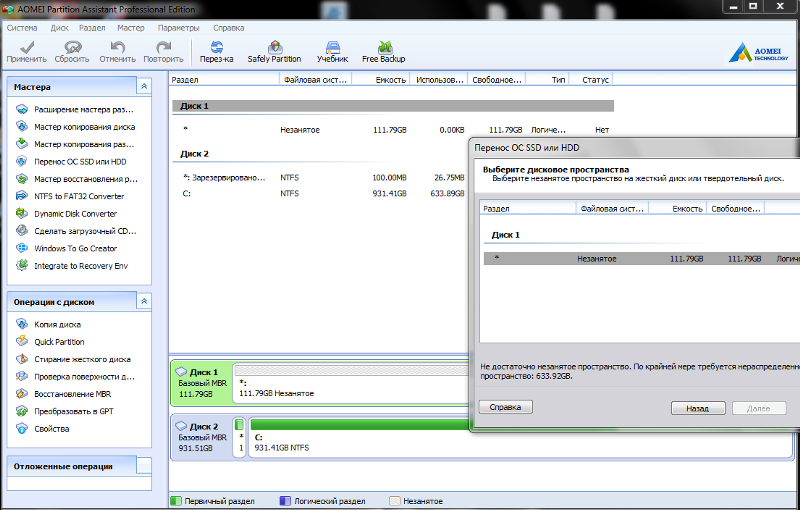
Task: Open the Справка menu
Action: point(229,28)
